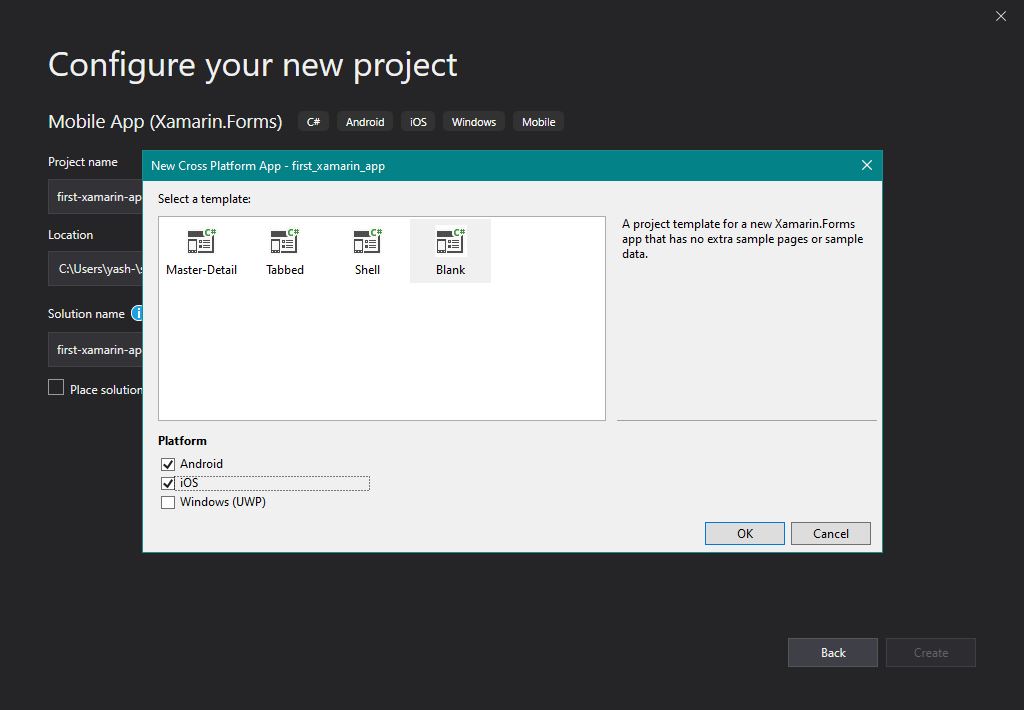
Task: Click the template description text
Action: 743,239
